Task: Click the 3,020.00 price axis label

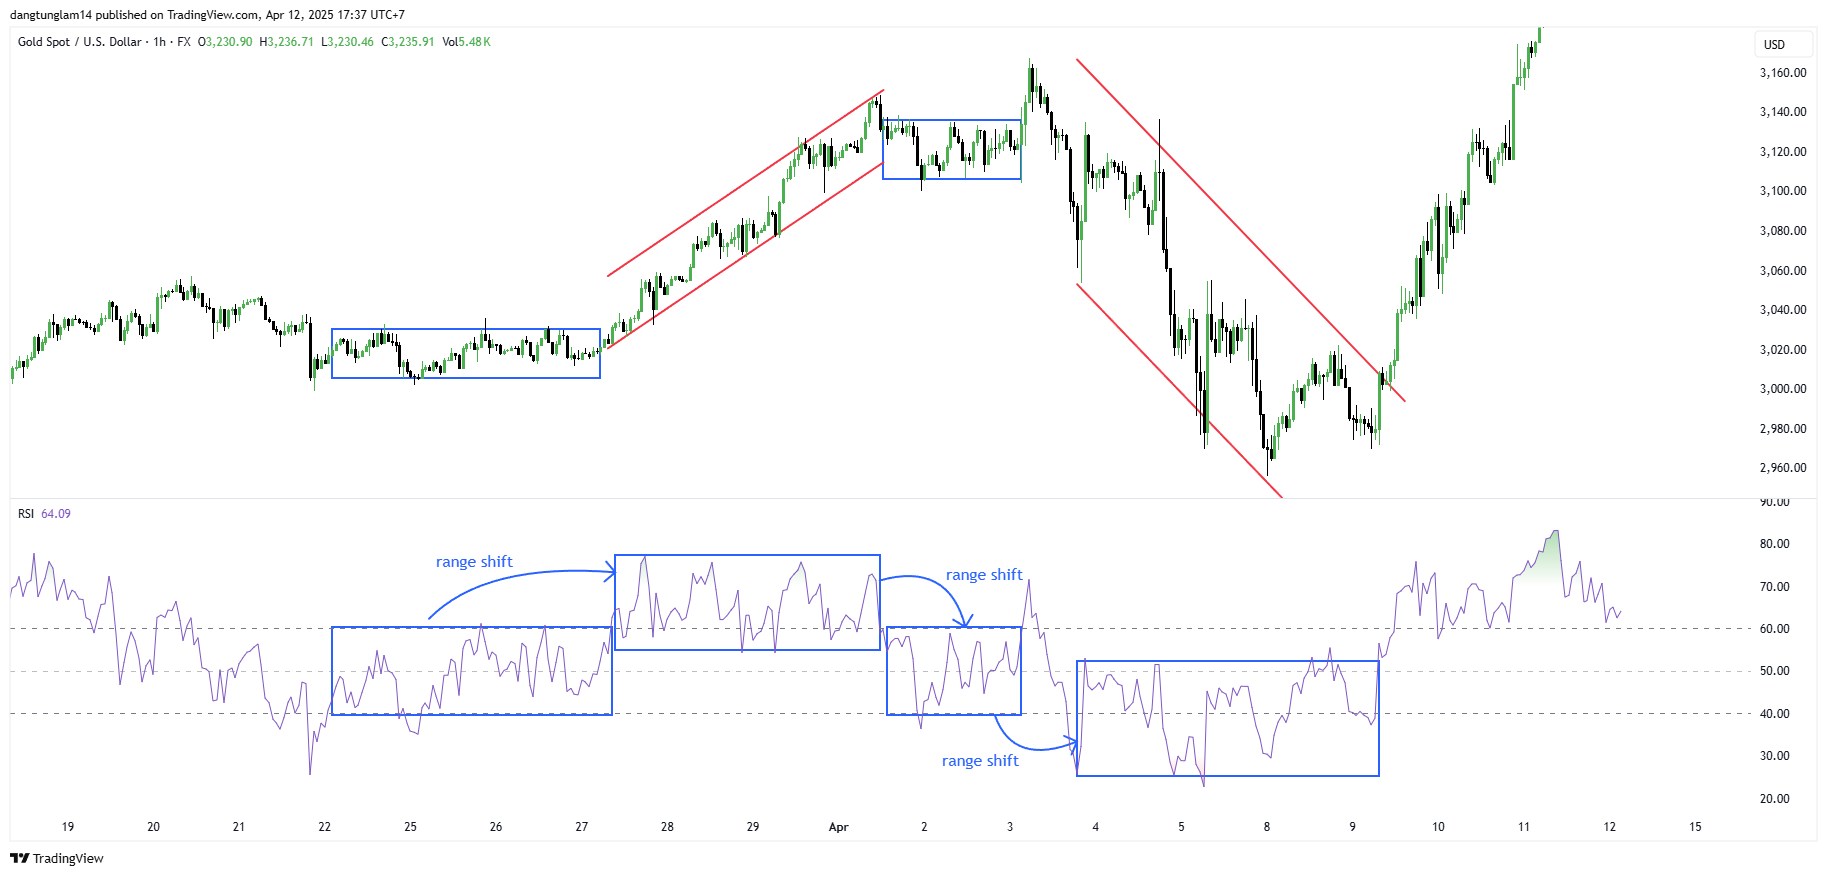Action: click(1783, 350)
